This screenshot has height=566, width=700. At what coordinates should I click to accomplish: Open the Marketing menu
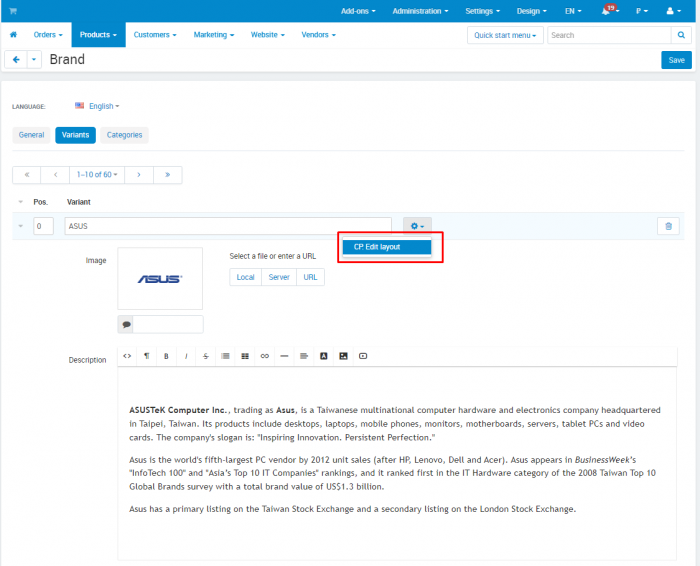coord(214,35)
